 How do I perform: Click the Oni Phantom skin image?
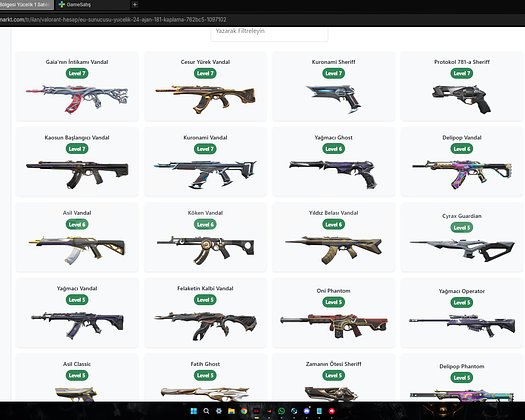point(334,326)
